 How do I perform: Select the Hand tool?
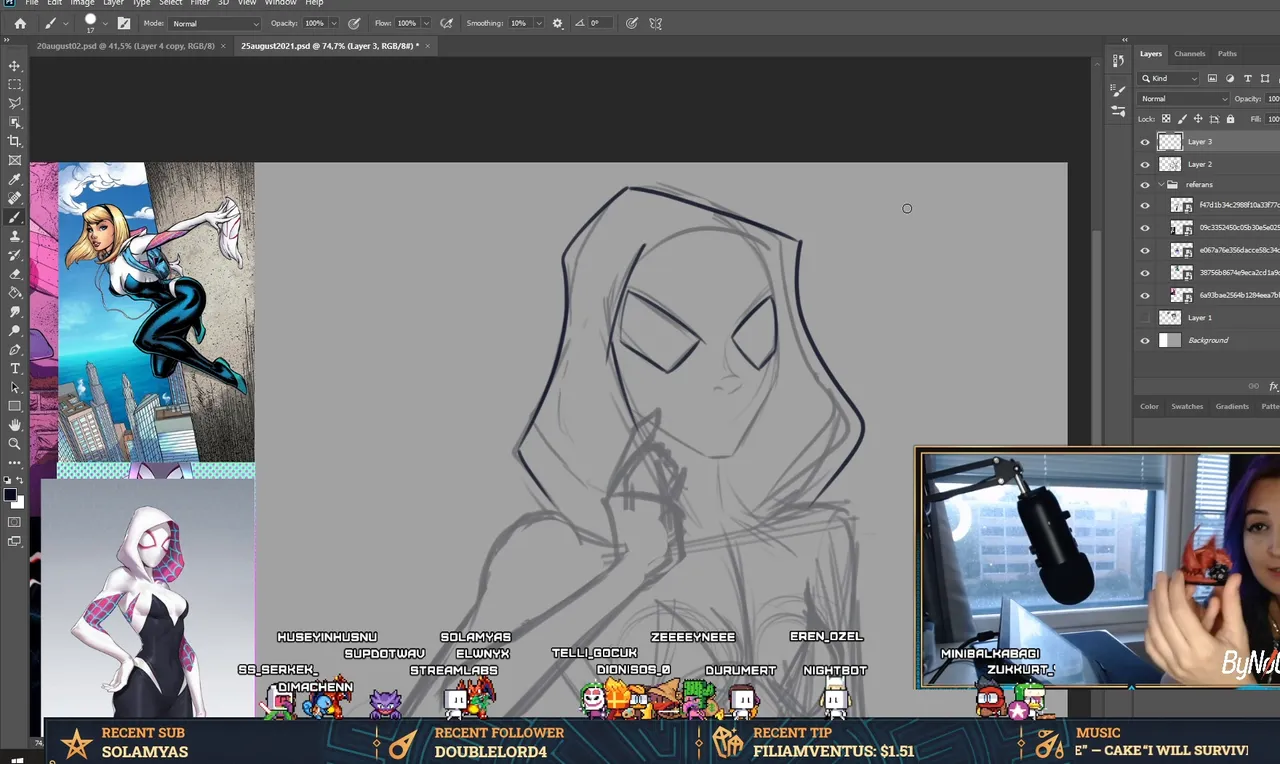tap(15, 425)
